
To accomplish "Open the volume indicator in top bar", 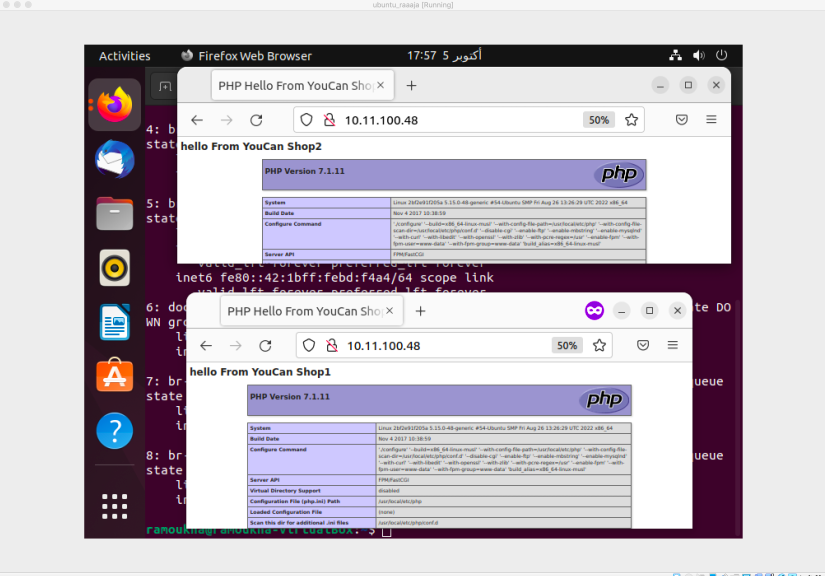I will [x=699, y=55].
